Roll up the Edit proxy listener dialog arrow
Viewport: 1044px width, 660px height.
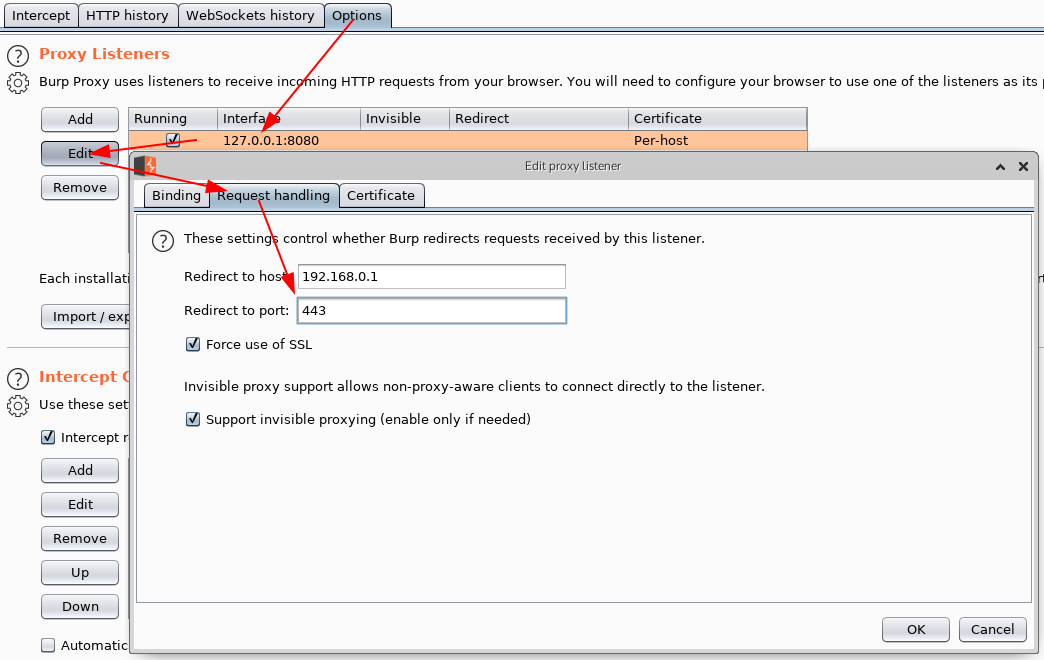tap(1000, 167)
